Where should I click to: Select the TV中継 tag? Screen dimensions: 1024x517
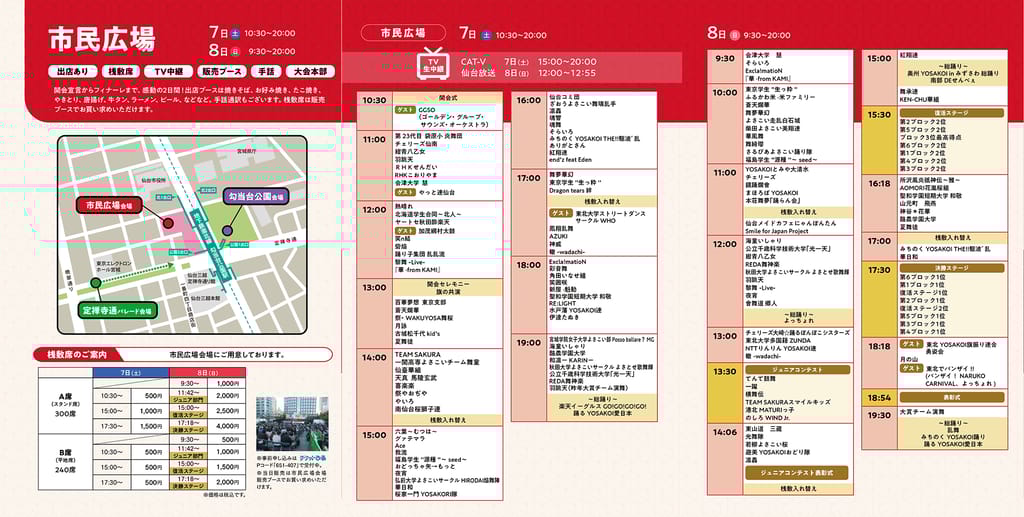pyautogui.click(x=168, y=71)
